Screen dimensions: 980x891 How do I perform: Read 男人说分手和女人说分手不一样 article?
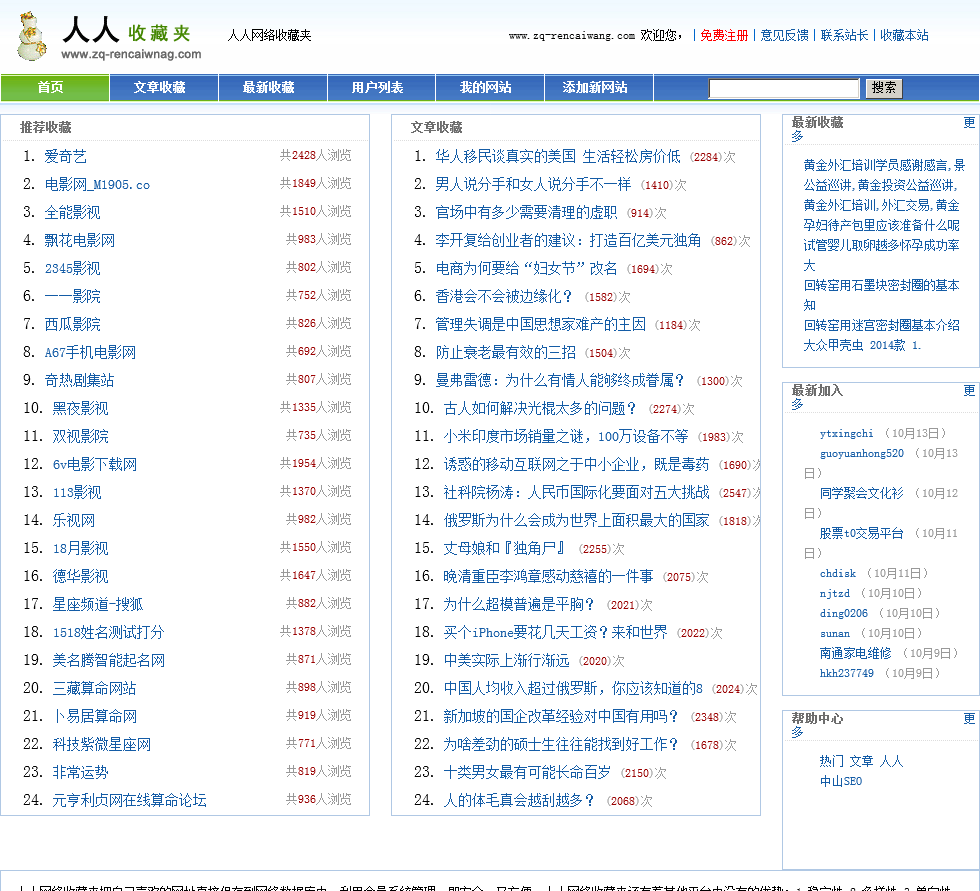[x=533, y=184]
